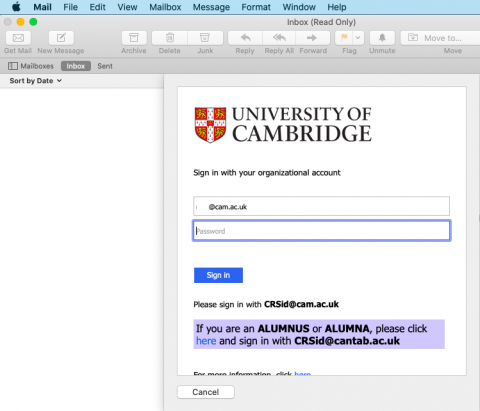The image size is (480, 411).
Task: Open the Format menu
Action: point(256,7)
